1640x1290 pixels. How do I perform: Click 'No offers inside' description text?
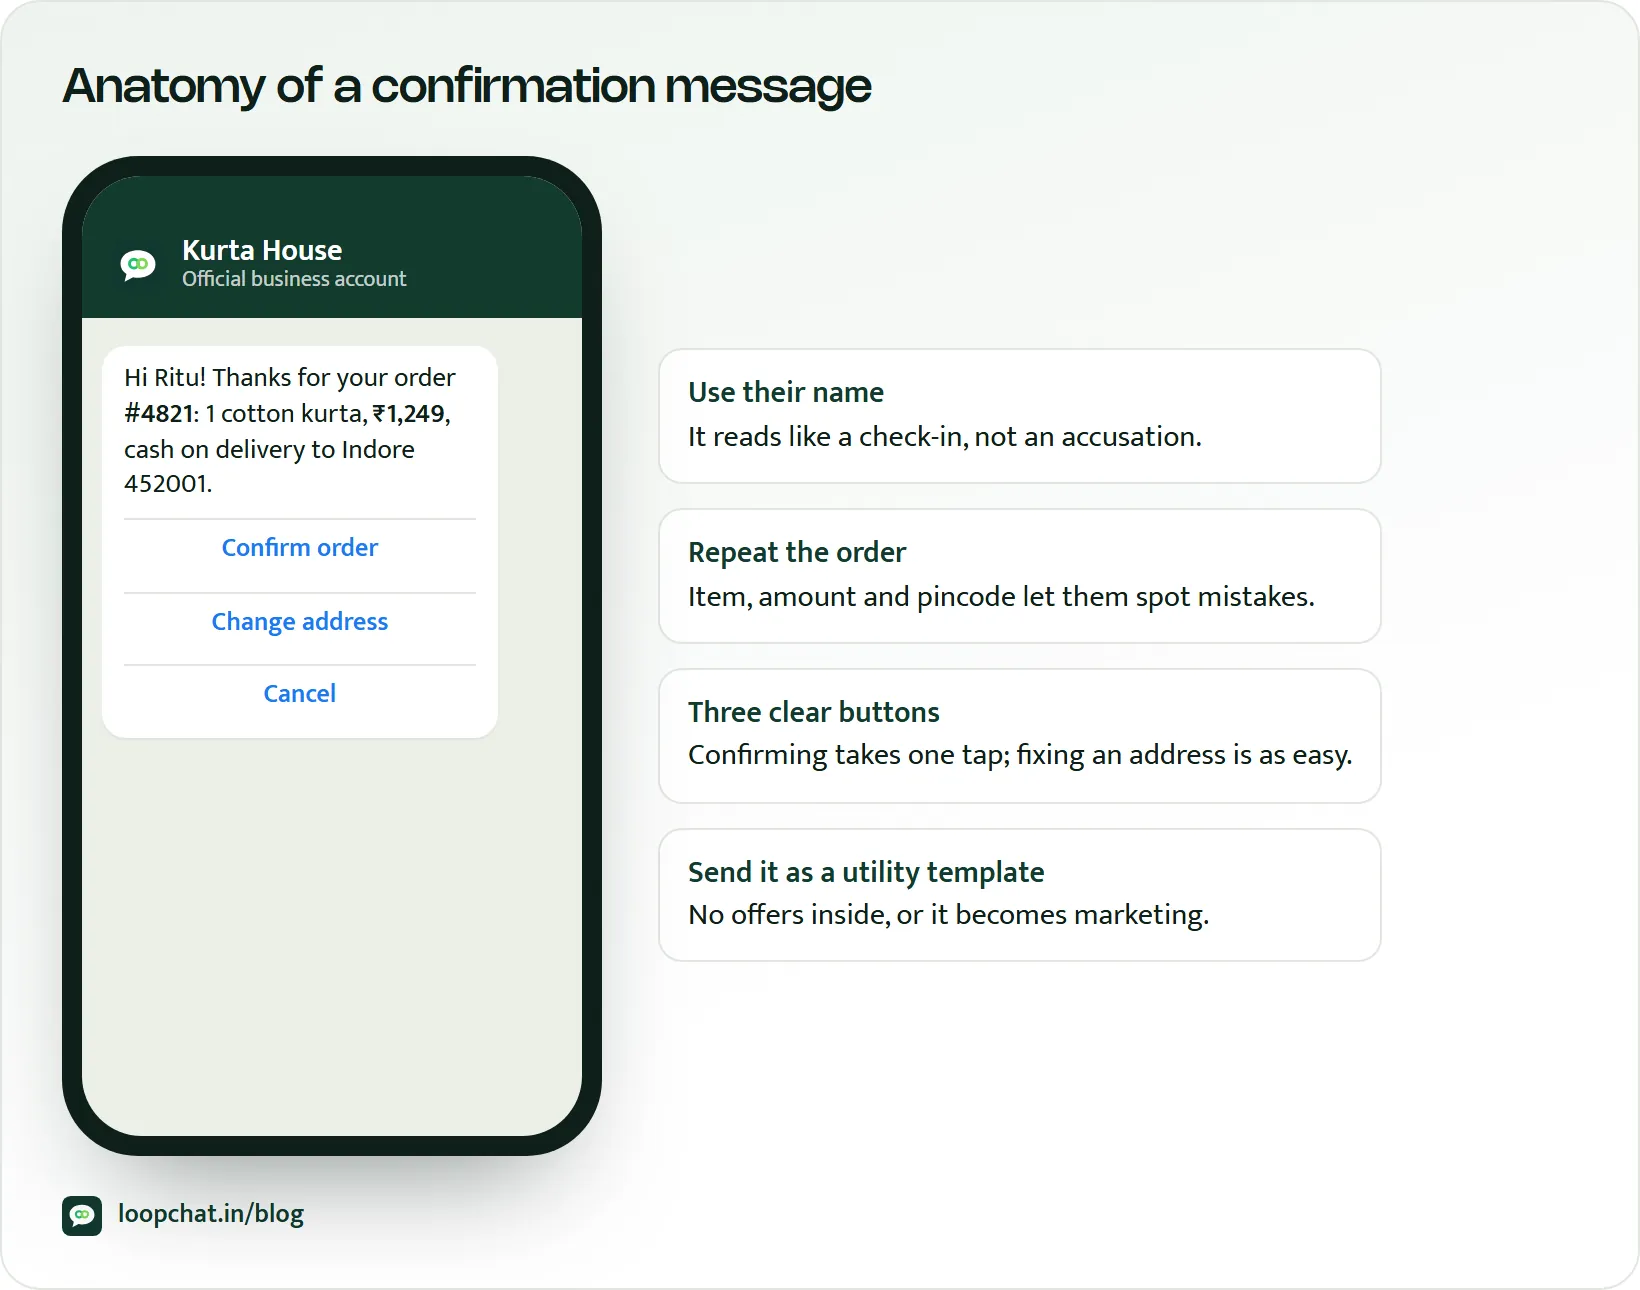948,915
